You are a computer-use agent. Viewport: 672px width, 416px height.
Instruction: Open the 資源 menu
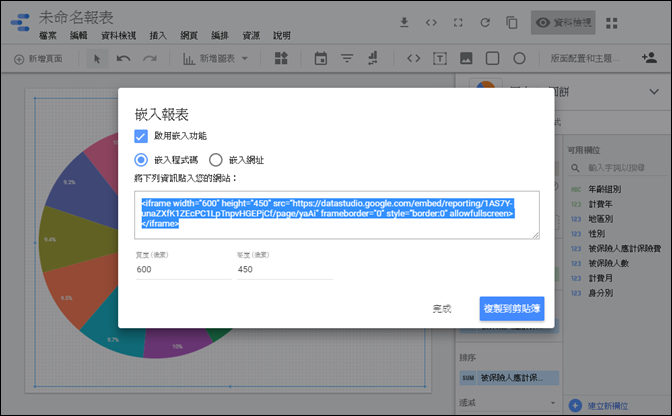(251, 36)
